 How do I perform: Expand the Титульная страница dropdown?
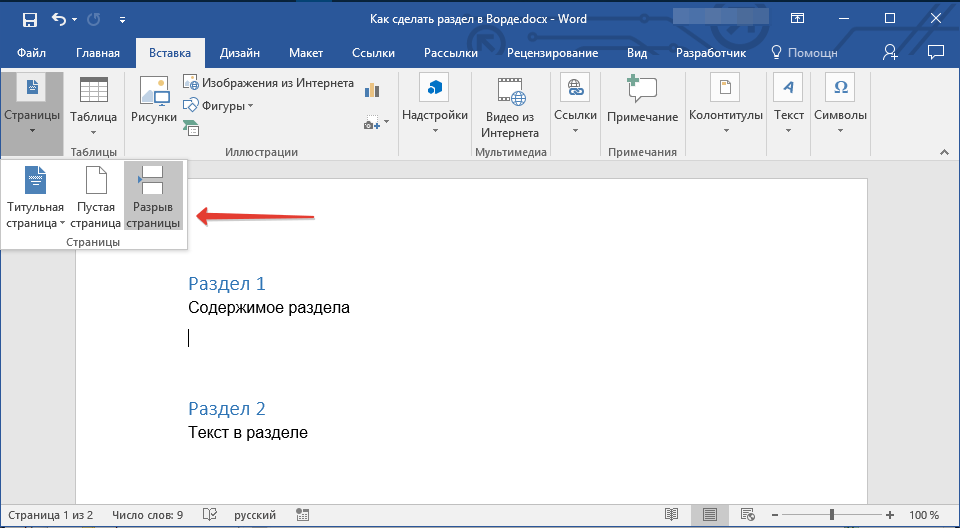pos(35,215)
